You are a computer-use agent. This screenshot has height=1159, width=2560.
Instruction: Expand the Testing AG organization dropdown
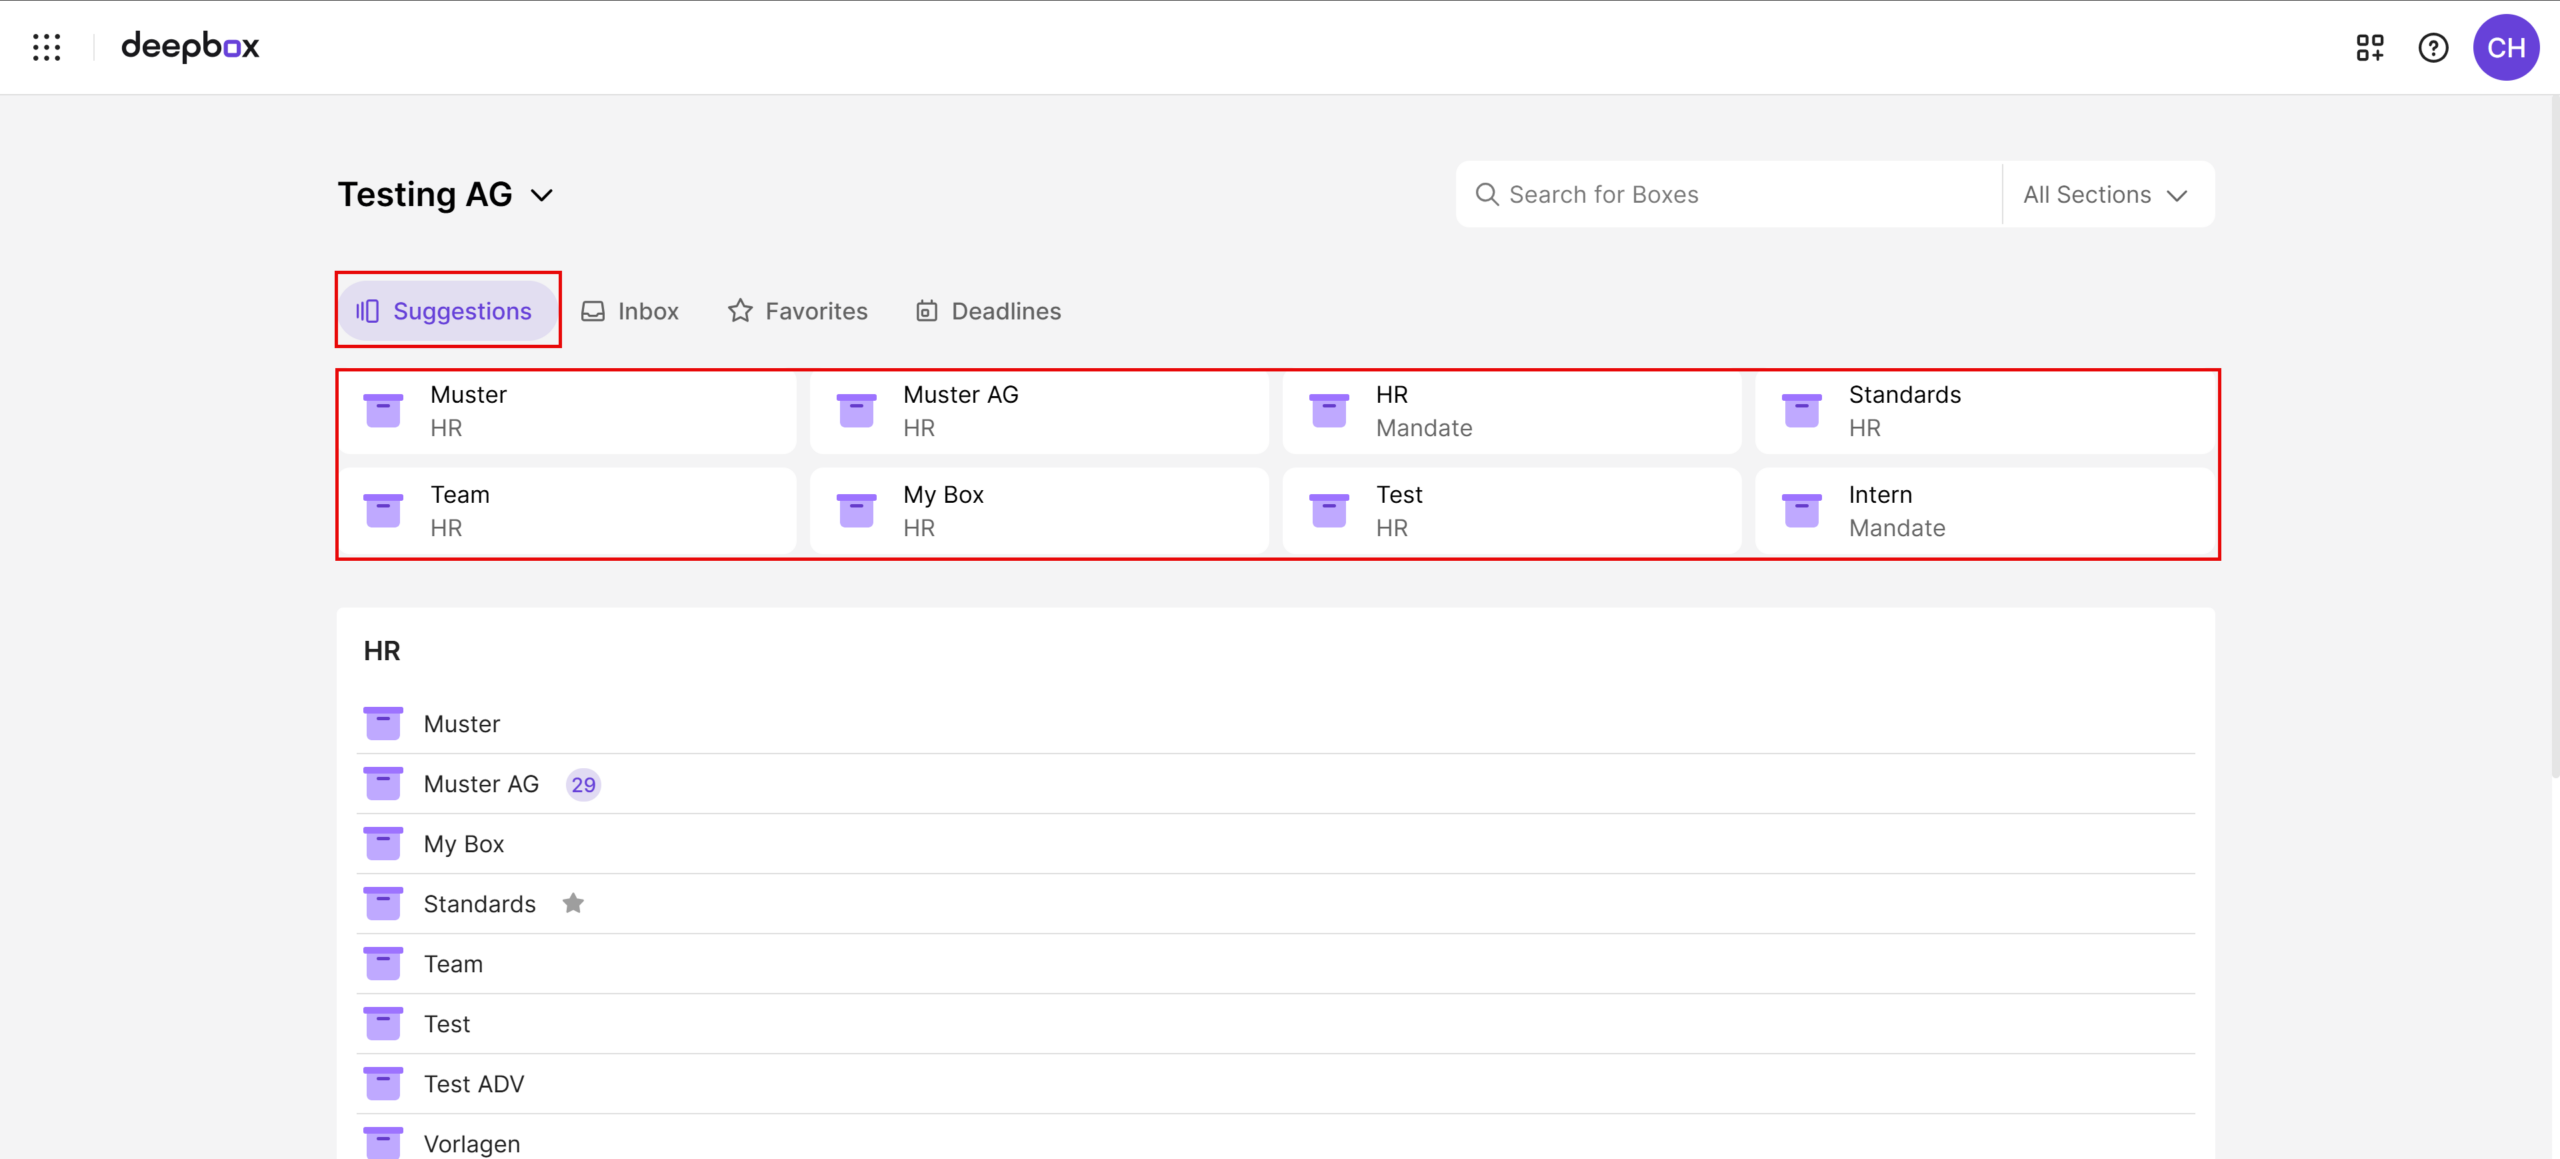point(542,195)
